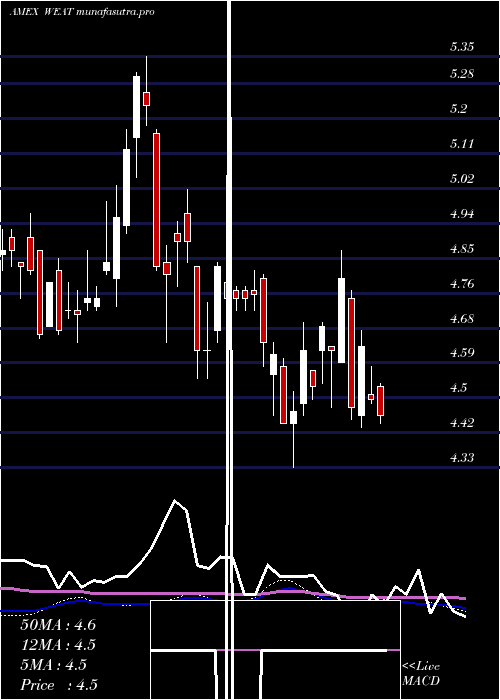This screenshot has height=700, width=500.
Task: Click the 12MA : 4.5 readout
Action: click(58, 645)
